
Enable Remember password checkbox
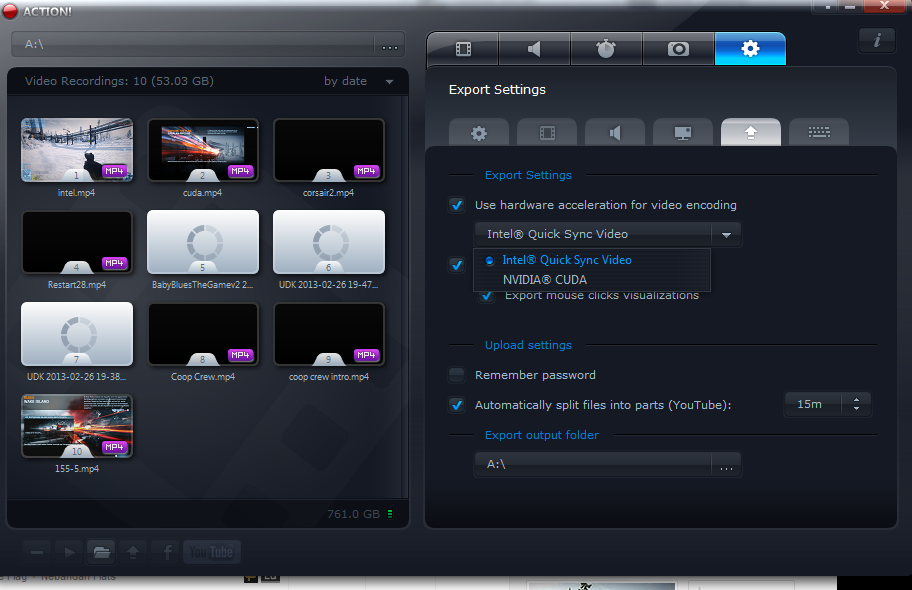pyautogui.click(x=457, y=375)
